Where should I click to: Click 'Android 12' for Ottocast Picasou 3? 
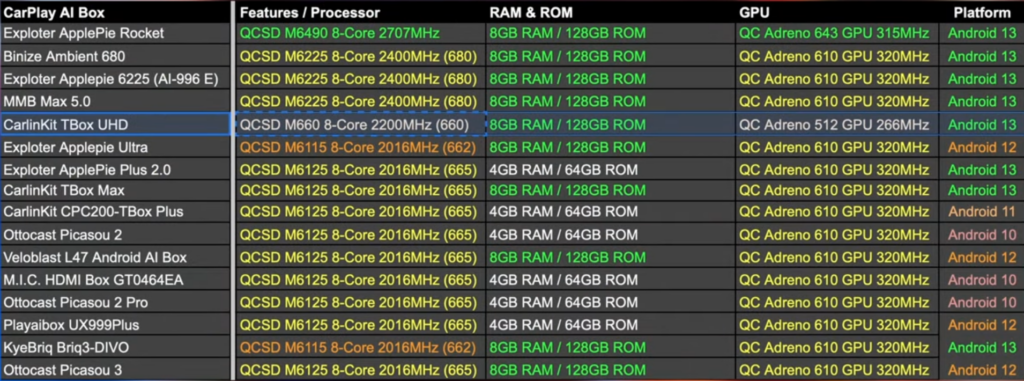[982, 369]
